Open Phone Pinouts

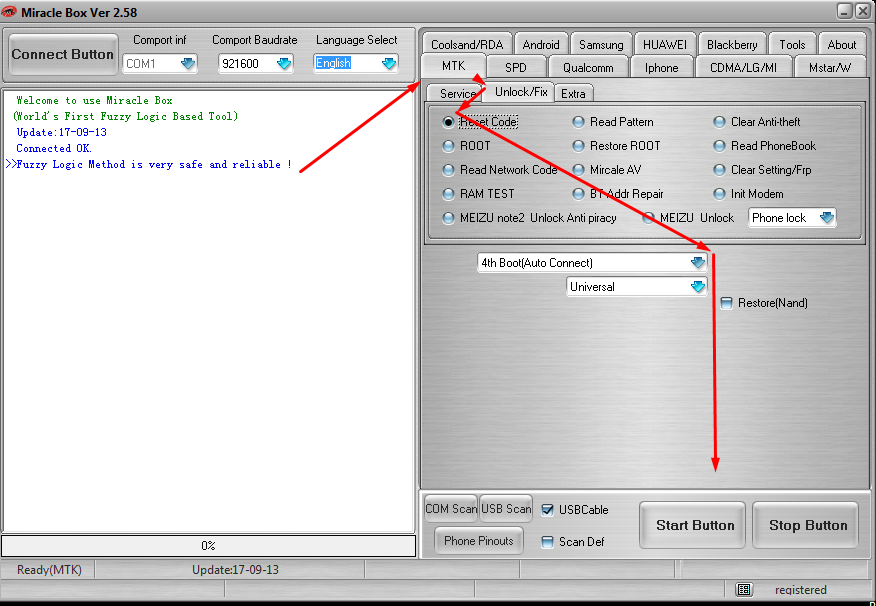tap(479, 541)
